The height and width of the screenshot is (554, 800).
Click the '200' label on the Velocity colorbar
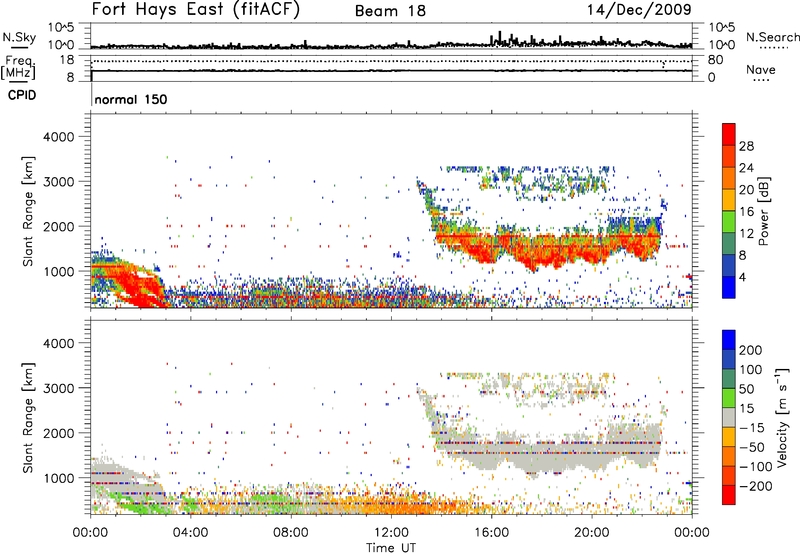751,350
